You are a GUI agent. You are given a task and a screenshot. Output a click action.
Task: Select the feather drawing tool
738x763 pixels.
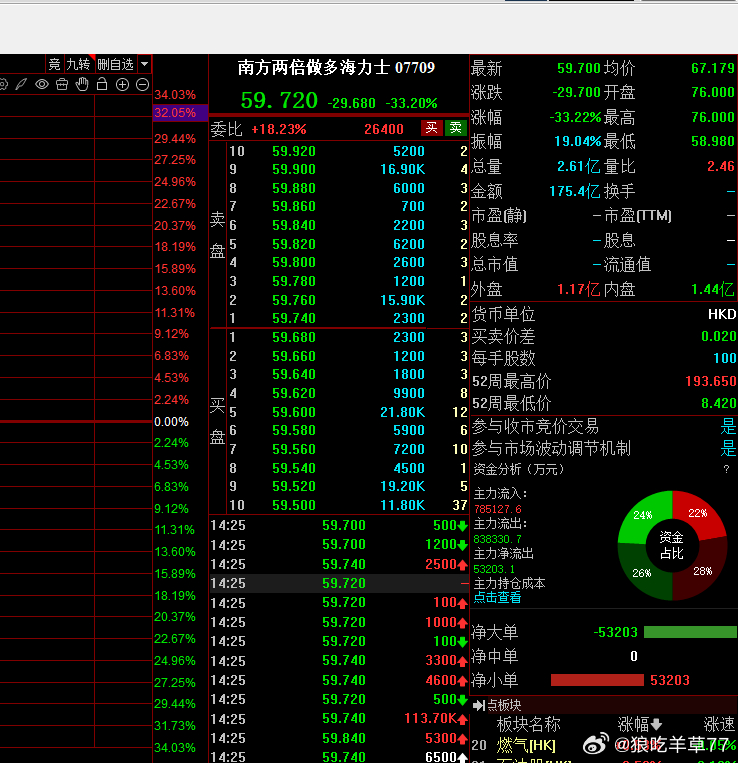(x=21, y=85)
